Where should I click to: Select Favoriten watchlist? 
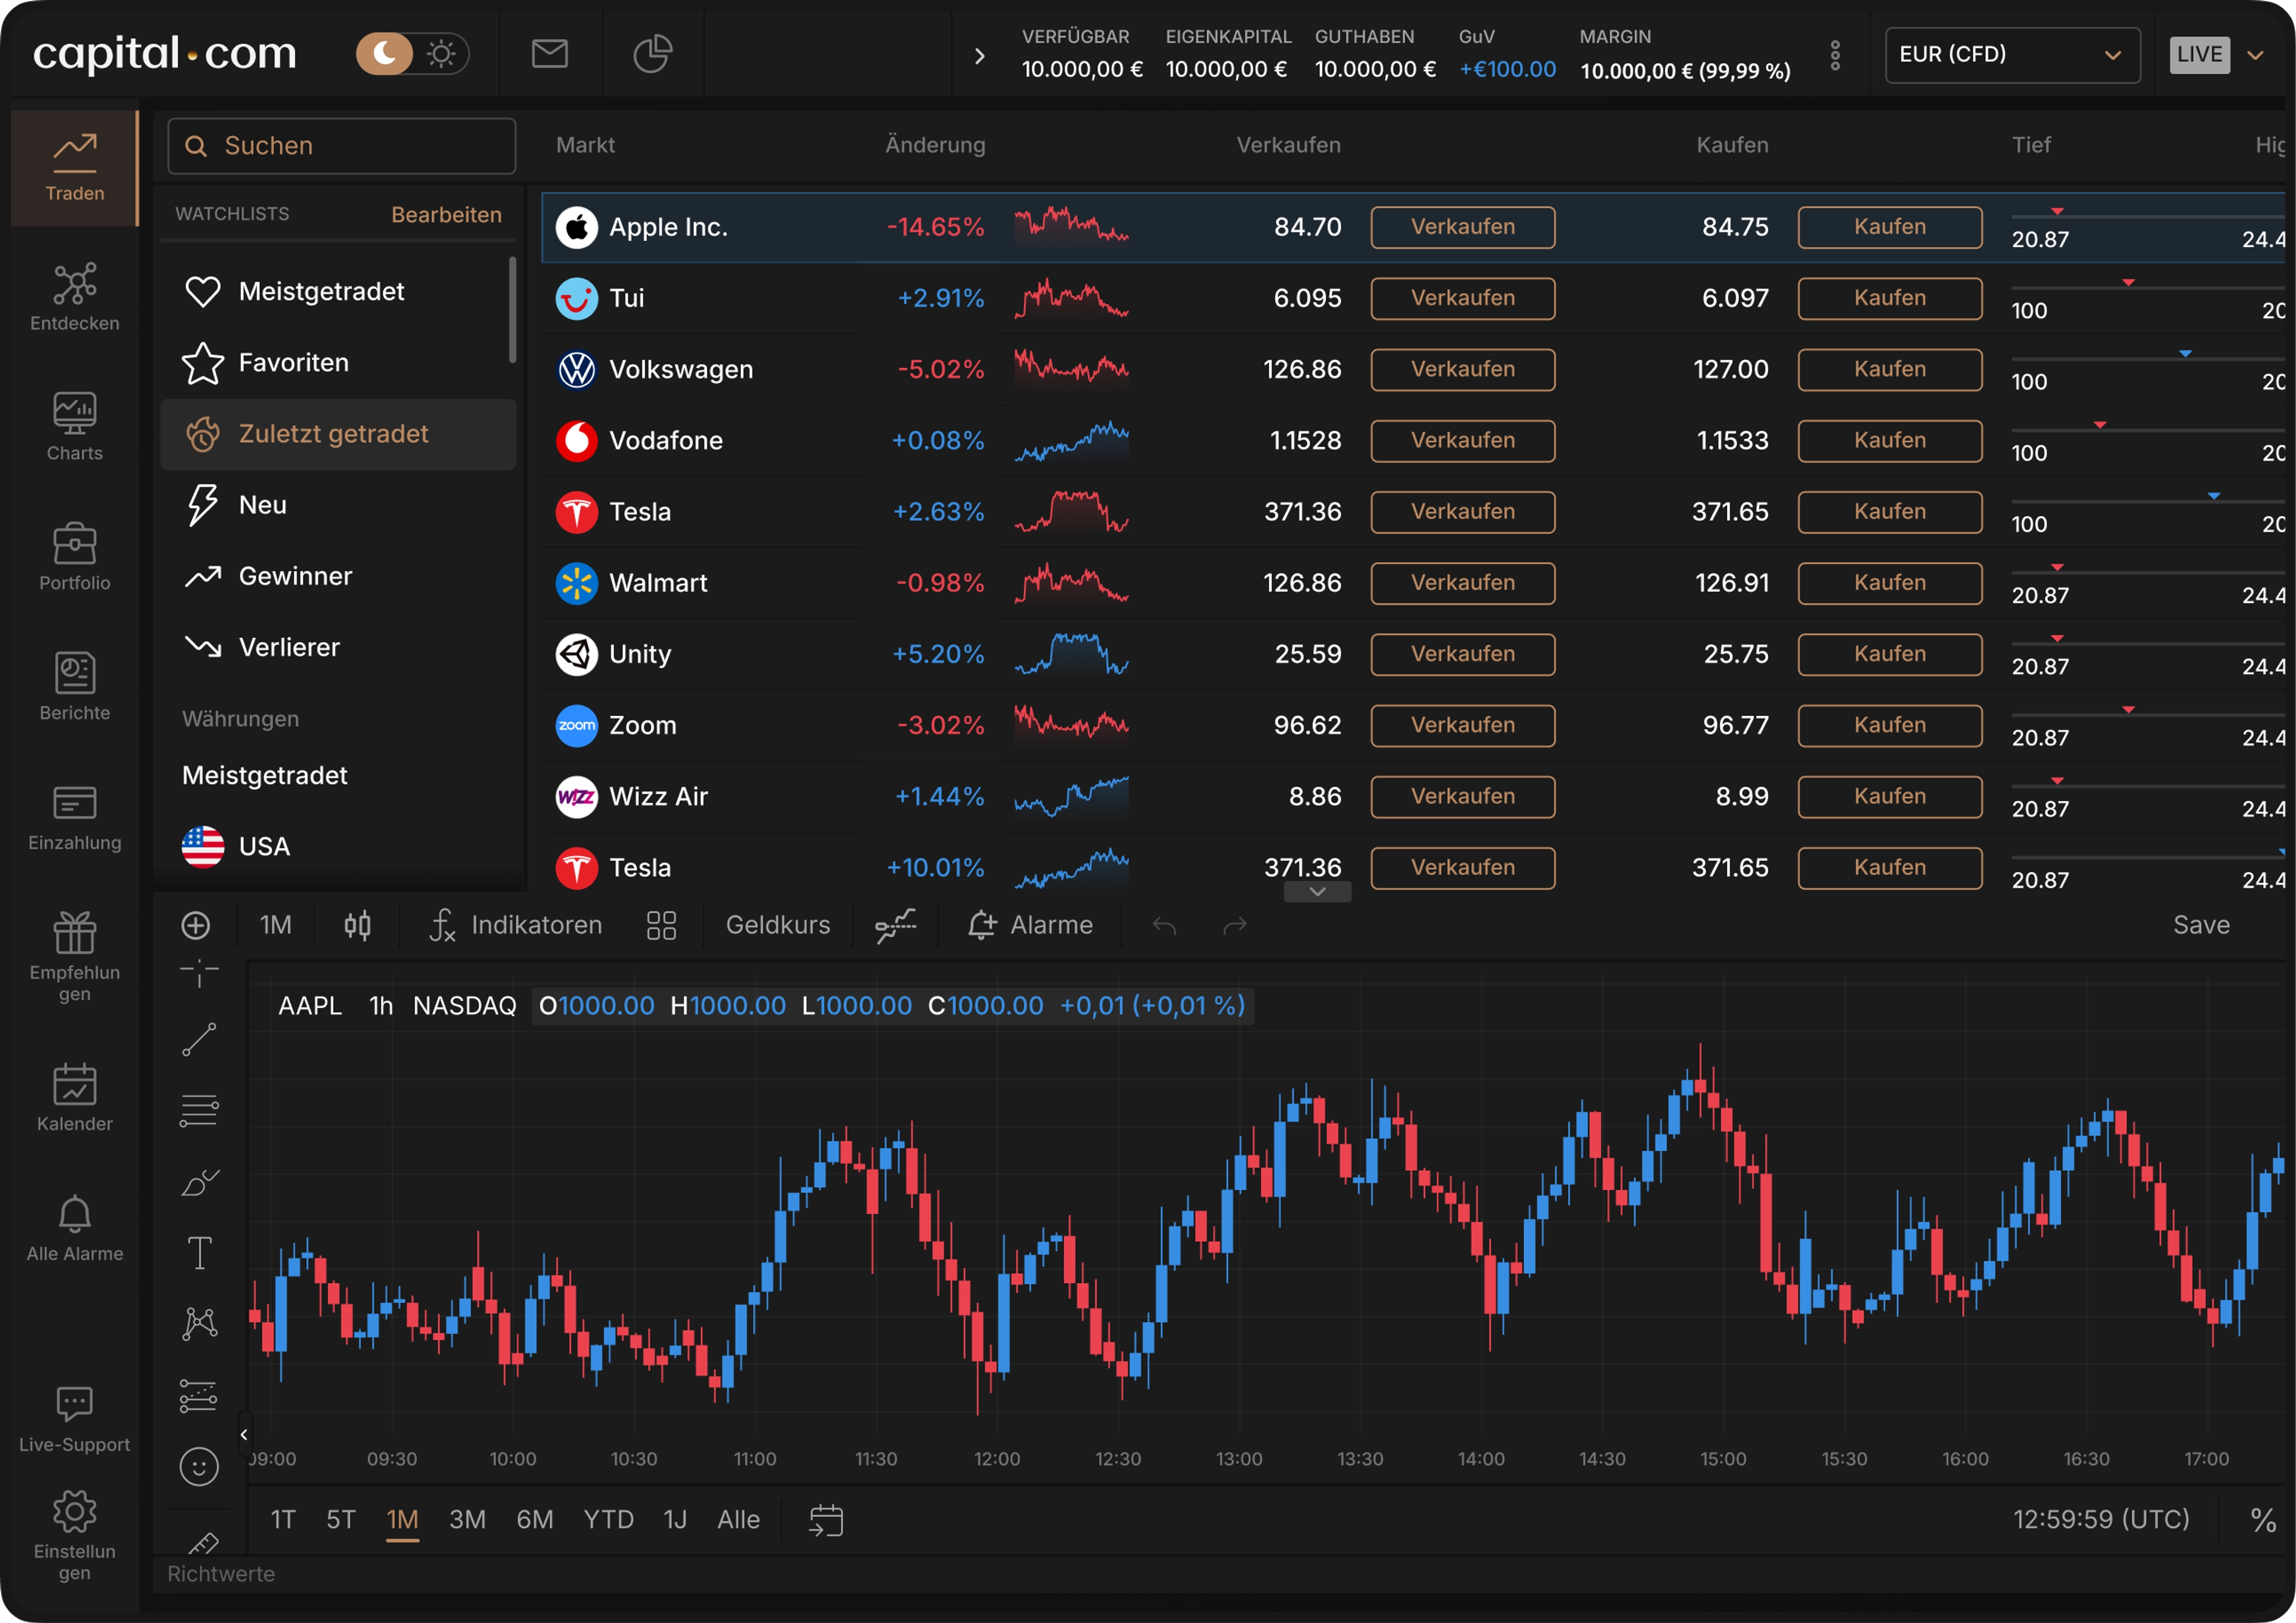click(x=338, y=363)
